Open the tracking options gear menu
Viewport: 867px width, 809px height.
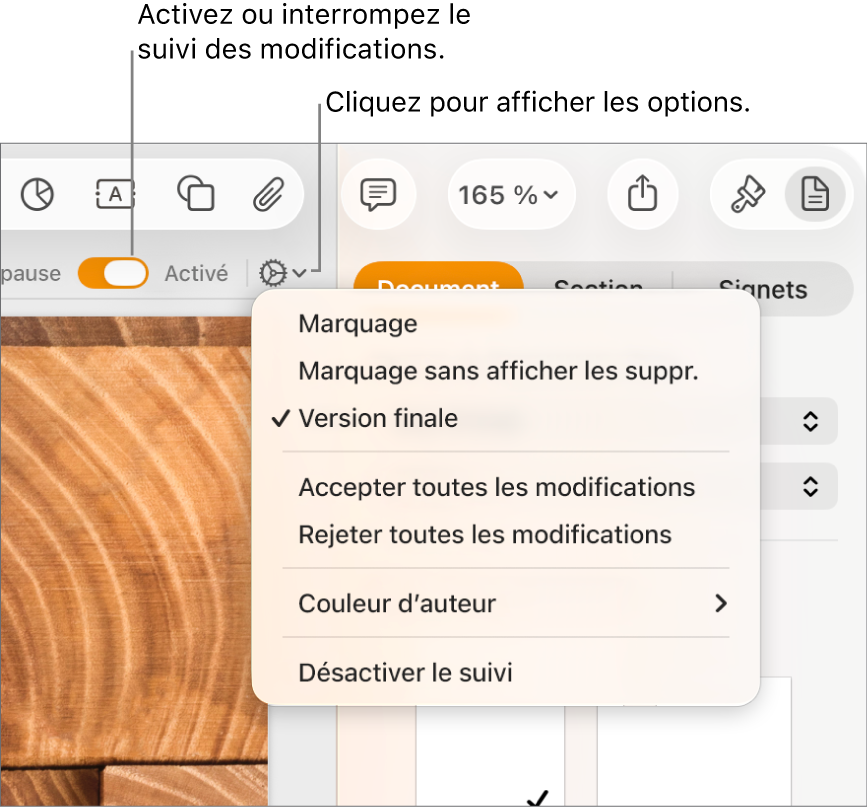click(x=282, y=273)
